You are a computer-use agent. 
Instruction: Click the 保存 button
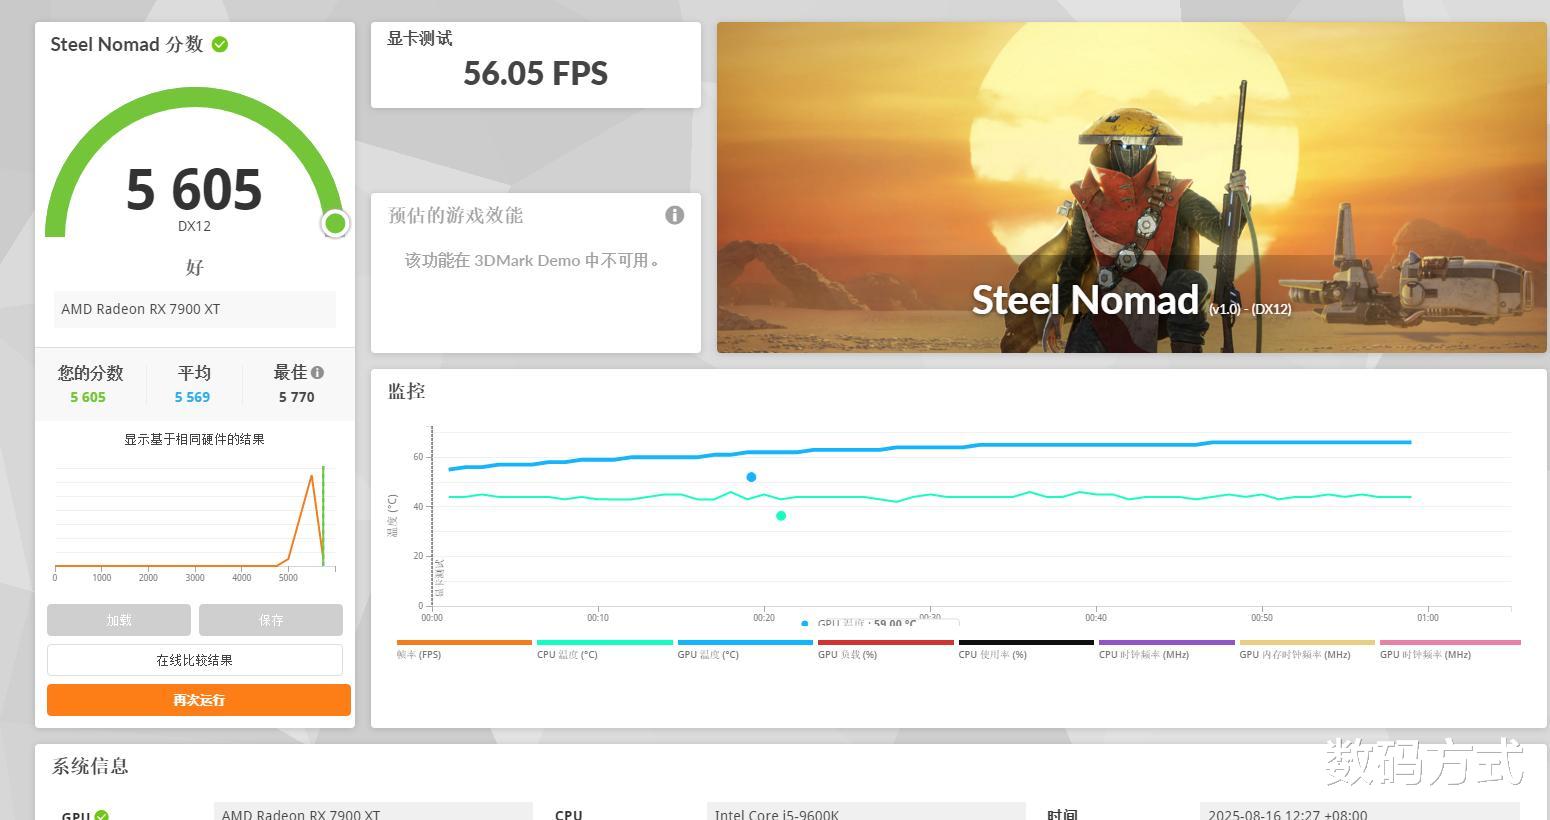[271, 620]
